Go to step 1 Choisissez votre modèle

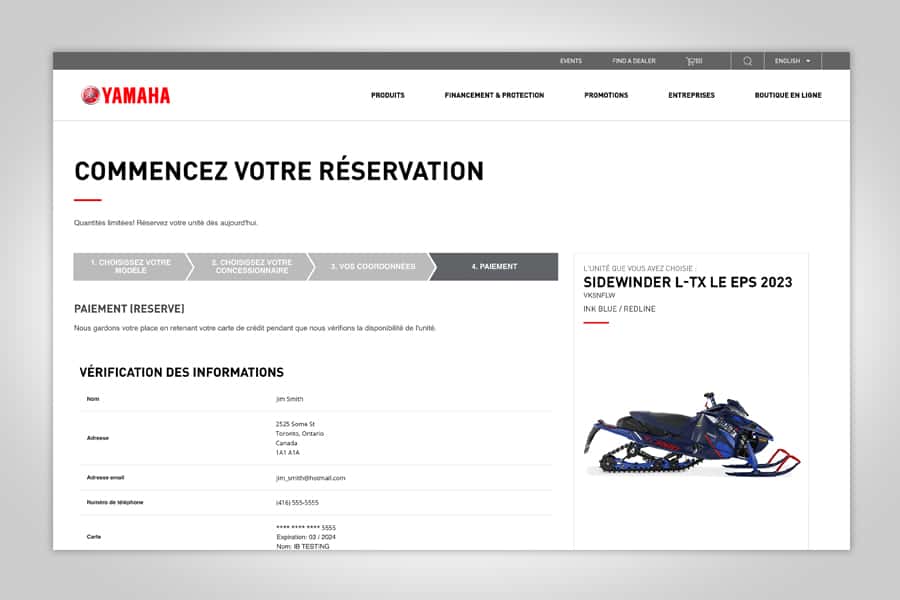[131, 266]
